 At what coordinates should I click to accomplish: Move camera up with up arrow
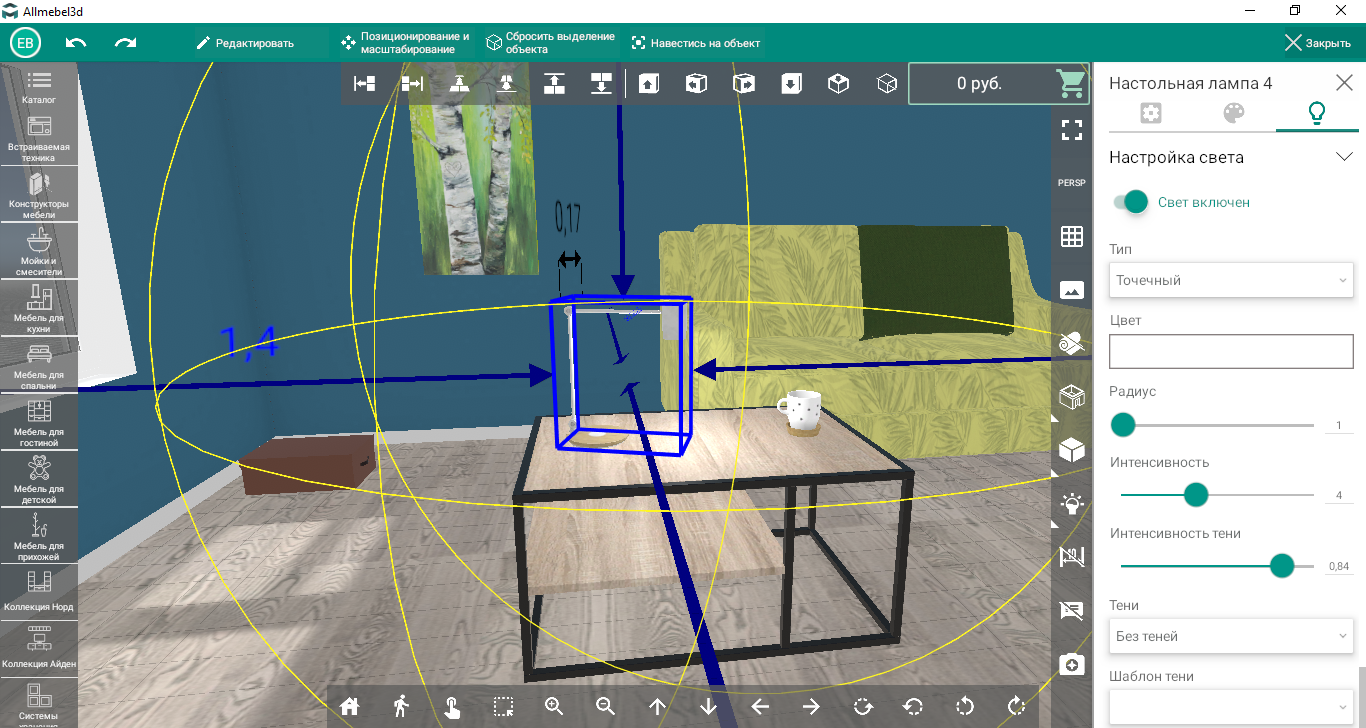657,706
